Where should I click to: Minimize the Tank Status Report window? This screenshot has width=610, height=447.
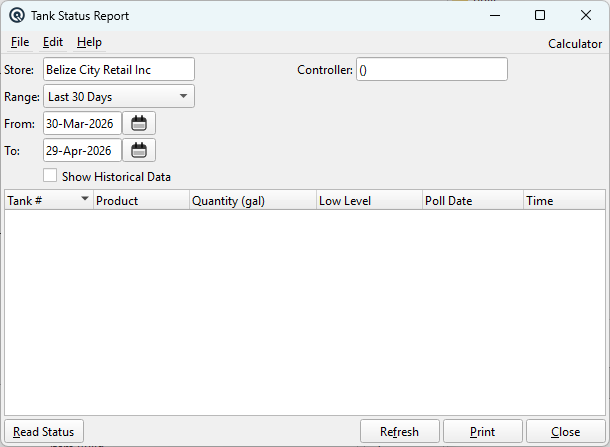coord(495,16)
